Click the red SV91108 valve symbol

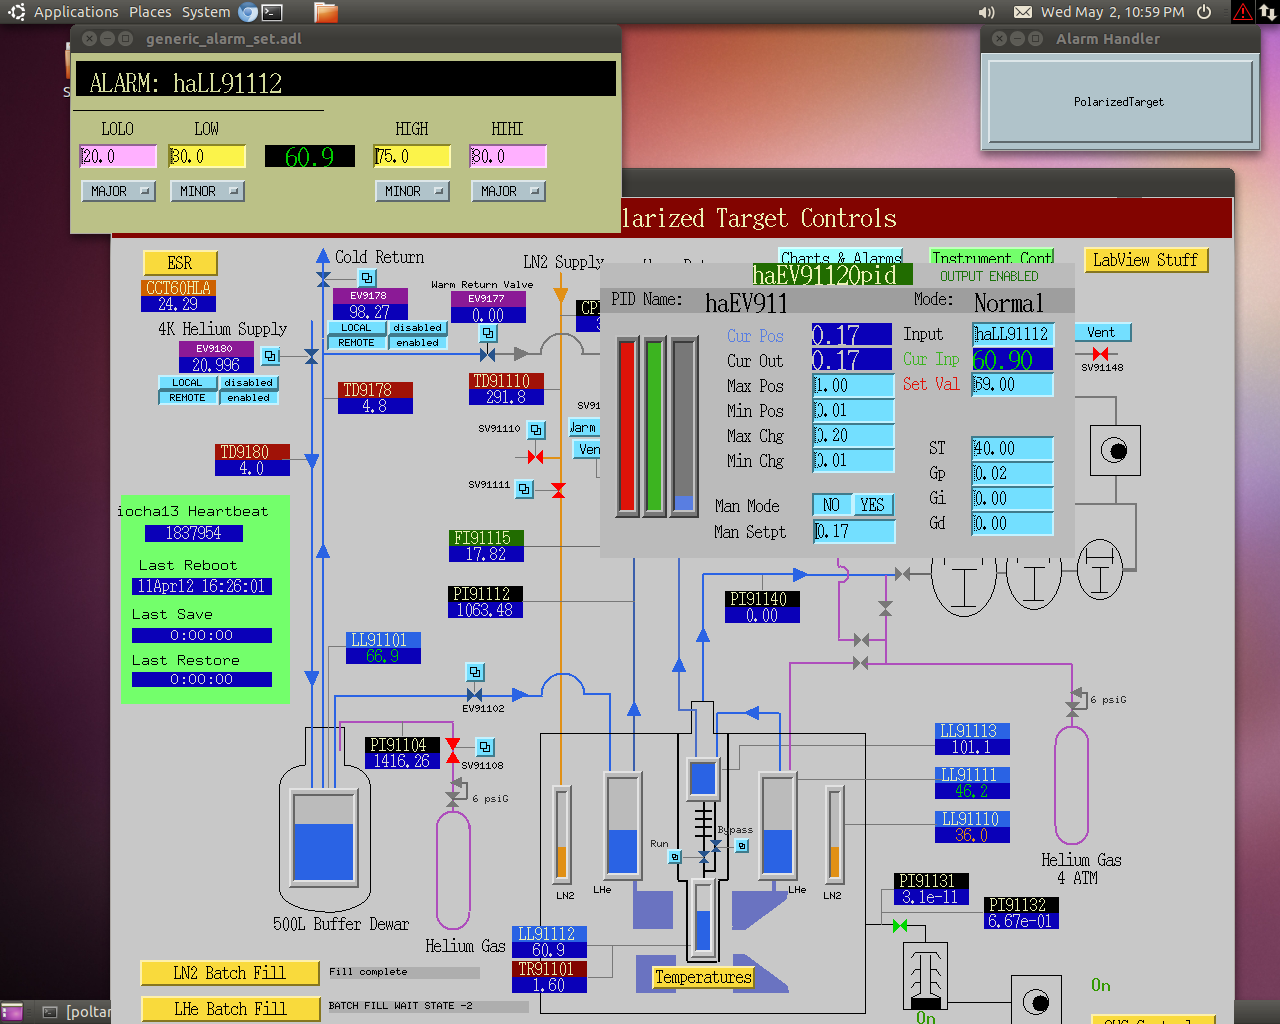453,751
